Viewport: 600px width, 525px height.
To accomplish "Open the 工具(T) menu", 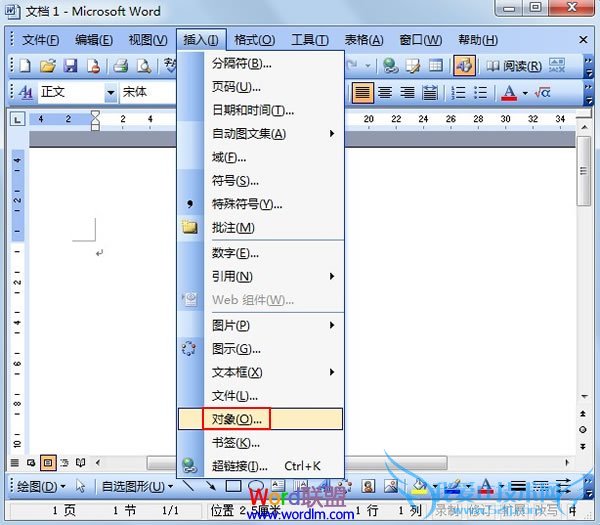I will tap(310, 40).
